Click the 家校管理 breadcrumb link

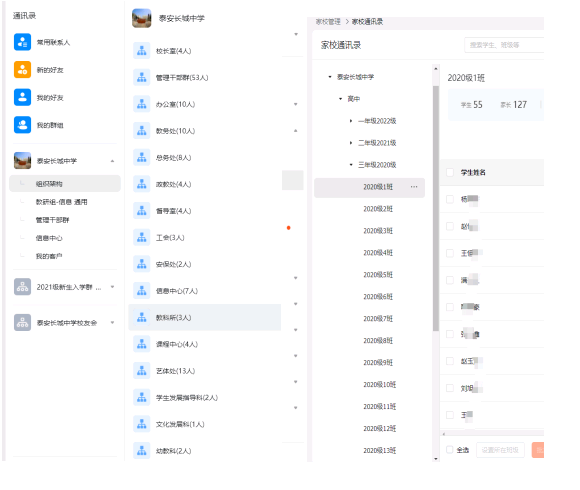coord(328,22)
